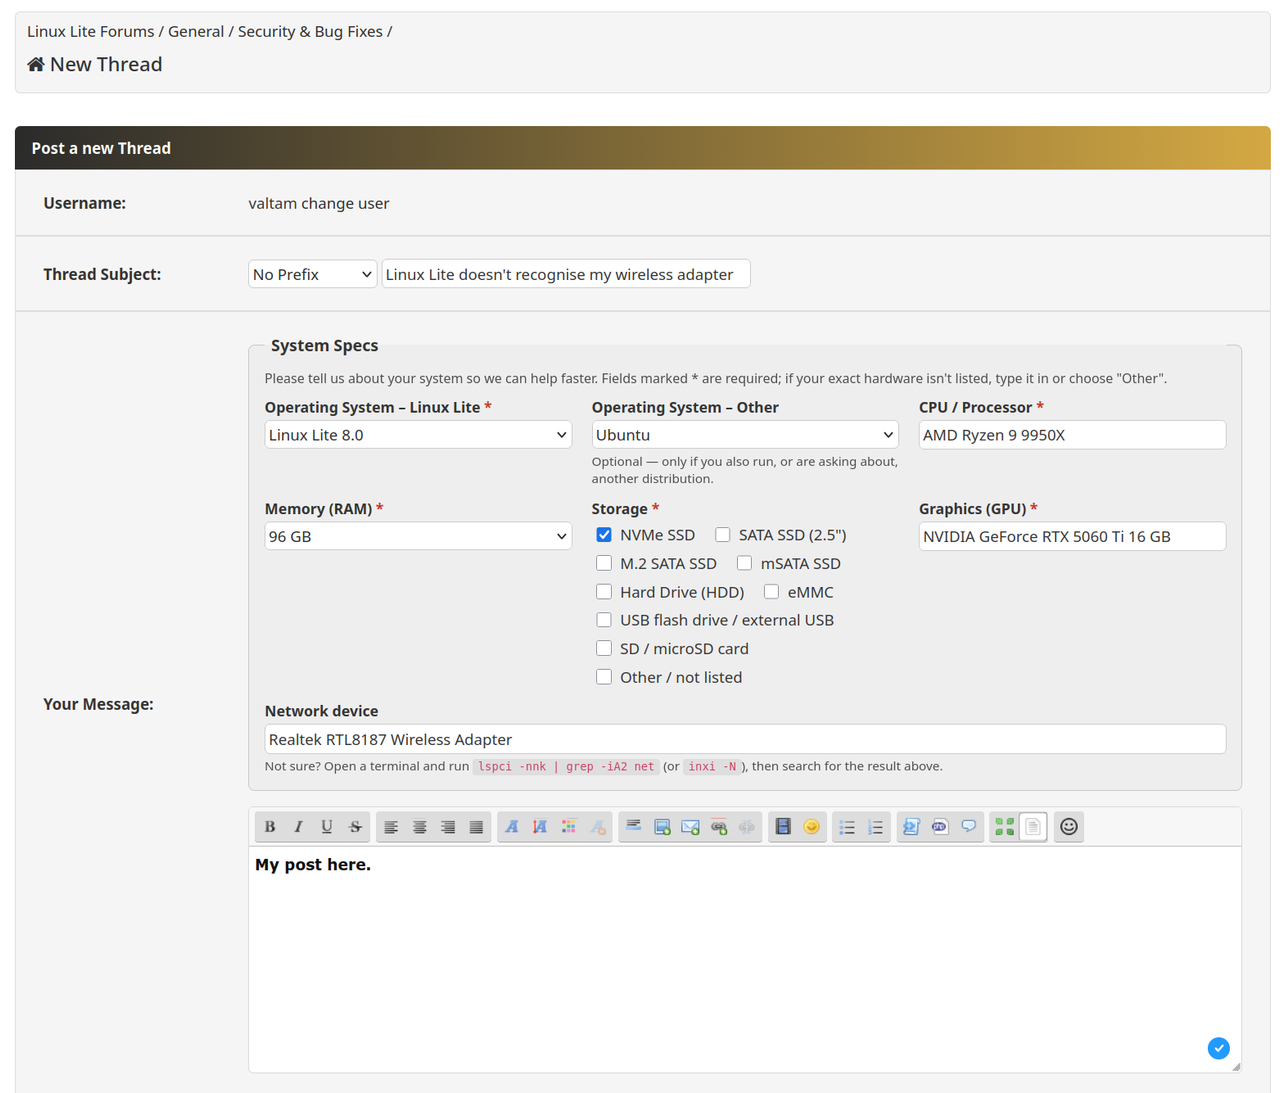Click the home icon beside New Thread

[x=36, y=64]
